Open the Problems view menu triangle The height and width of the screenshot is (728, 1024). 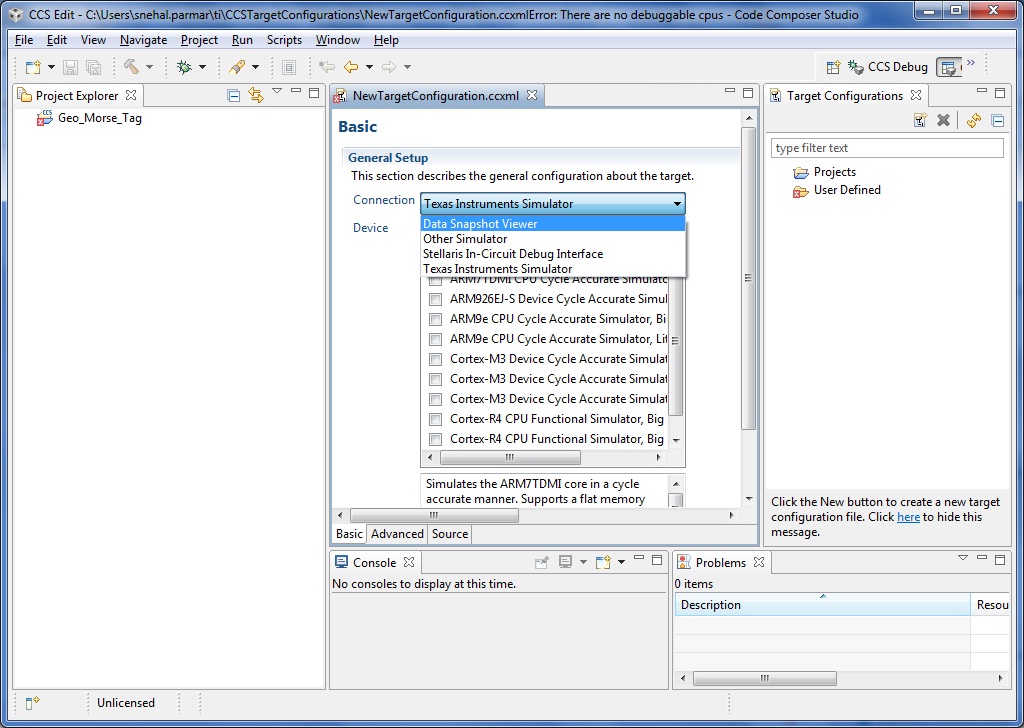tap(963, 558)
